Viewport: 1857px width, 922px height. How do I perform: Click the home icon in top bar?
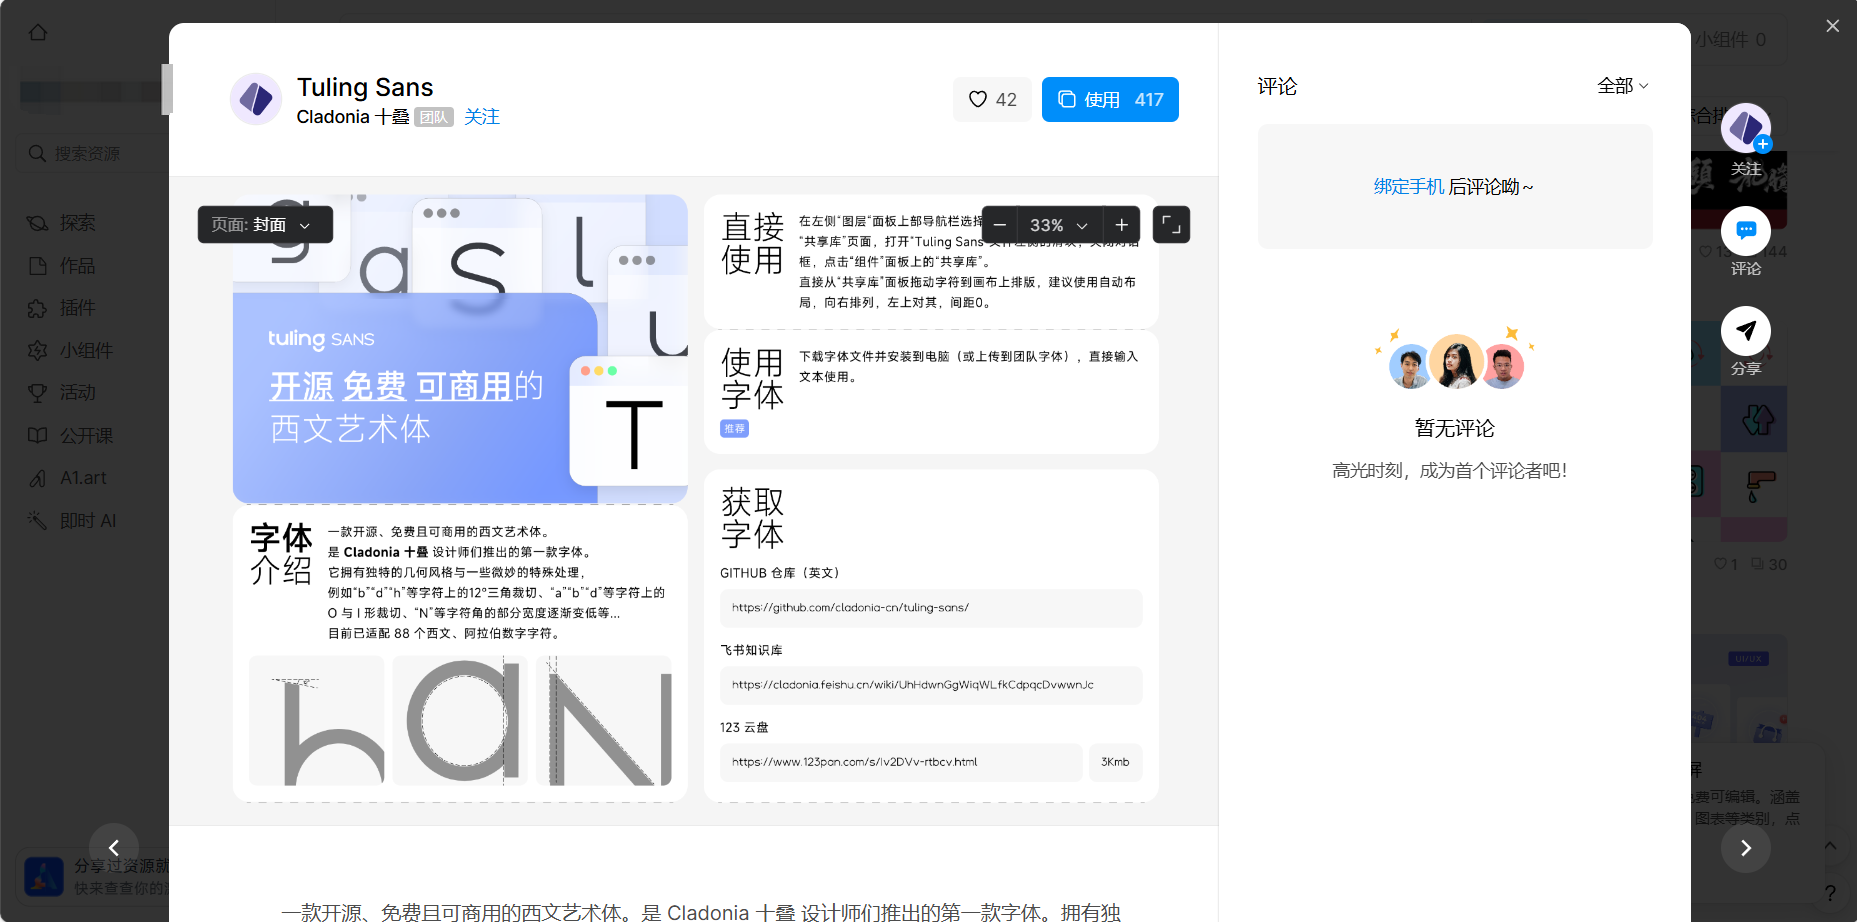38,32
